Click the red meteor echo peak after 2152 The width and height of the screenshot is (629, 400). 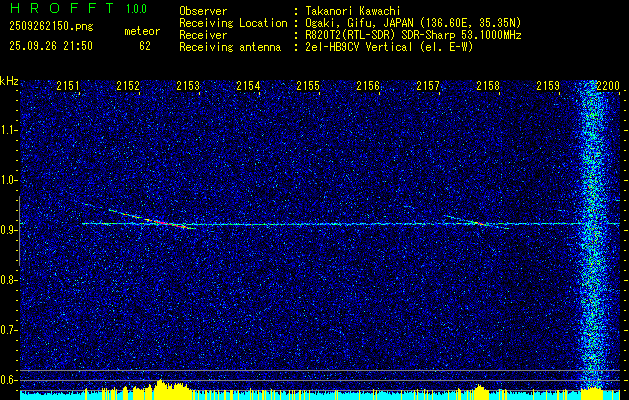coord(156,221)
